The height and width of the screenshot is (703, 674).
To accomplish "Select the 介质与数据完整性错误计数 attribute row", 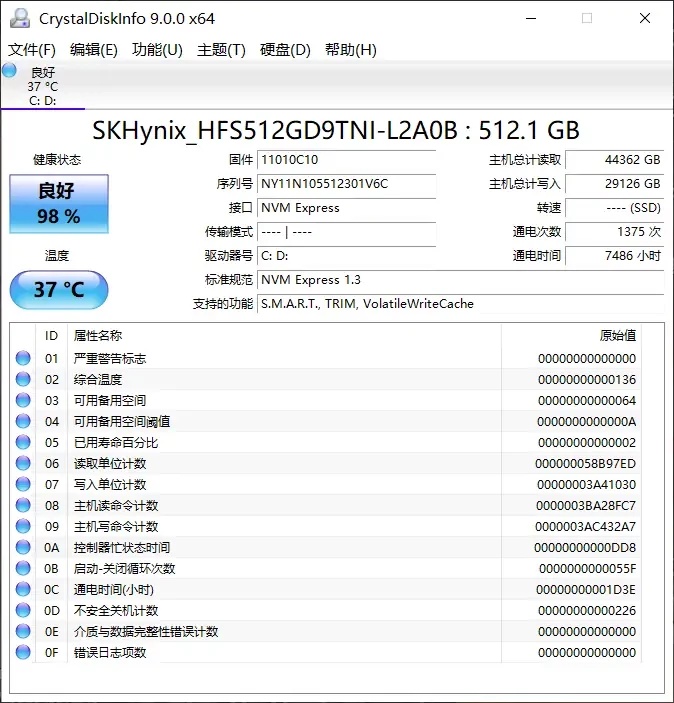I will point(326,631).
